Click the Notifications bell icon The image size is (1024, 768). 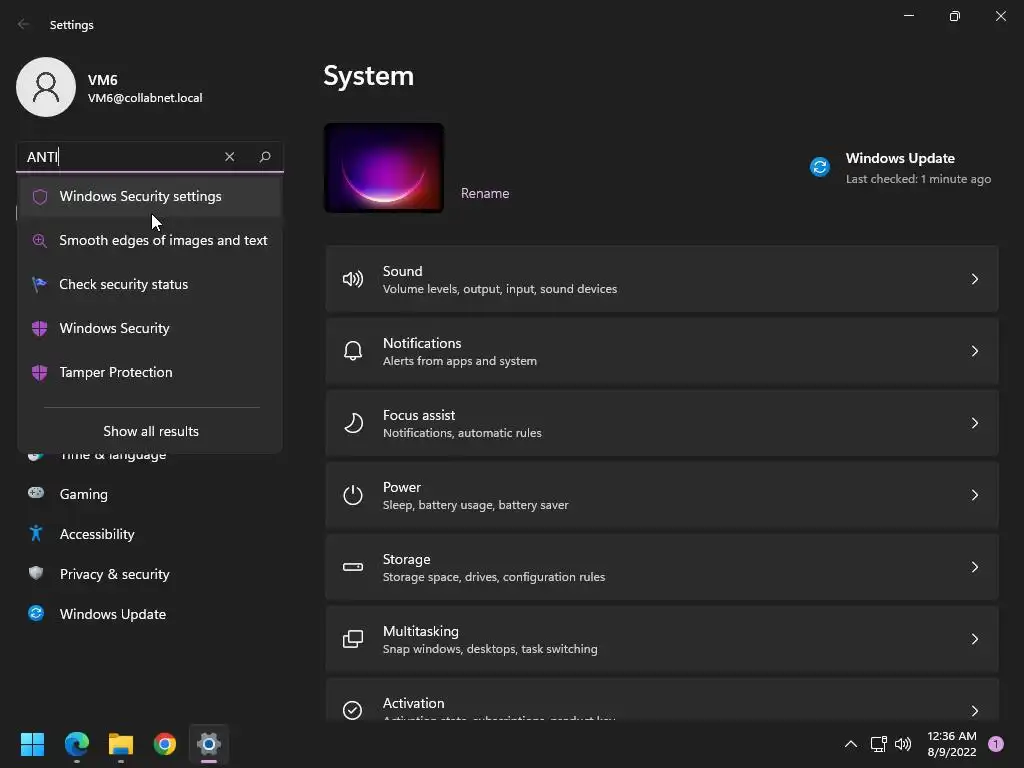click(353, 351)
